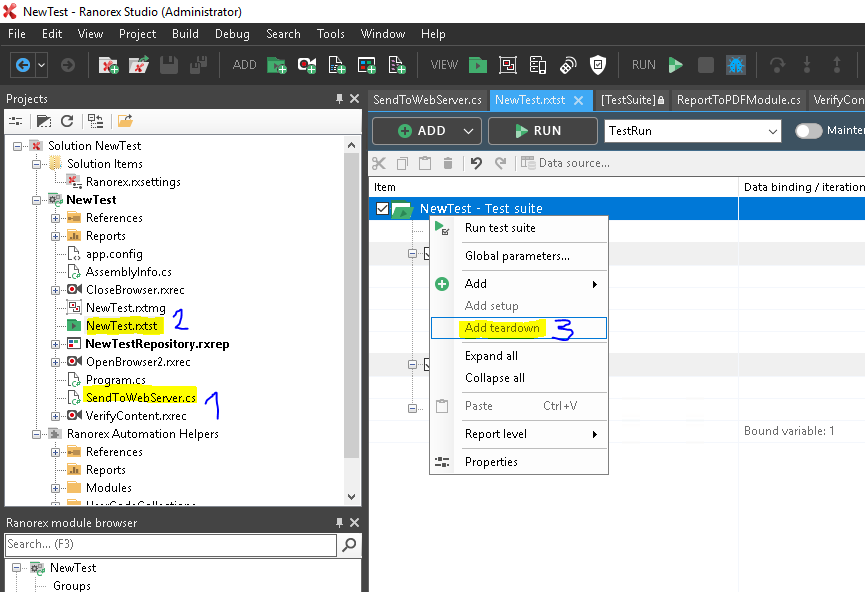
Task: Click the Undo arrow in the test suite toolbar
Action: pyautogui.click(x=476, y=163)
